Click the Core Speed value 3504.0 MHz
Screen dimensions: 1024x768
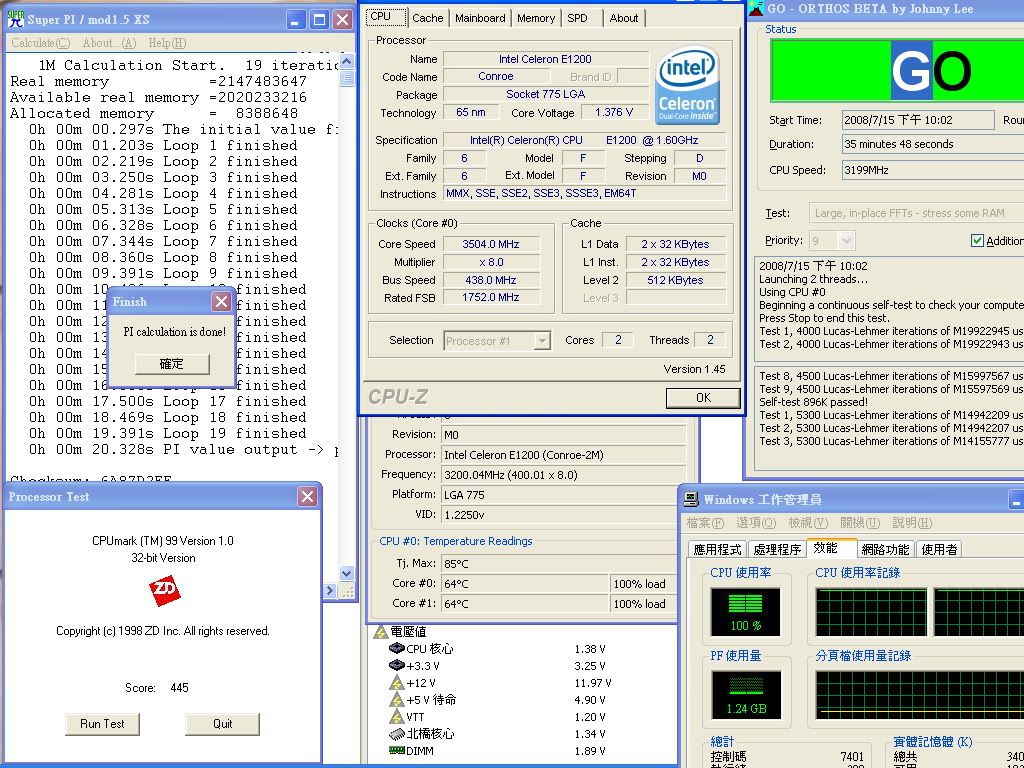[x=491, y=244]
